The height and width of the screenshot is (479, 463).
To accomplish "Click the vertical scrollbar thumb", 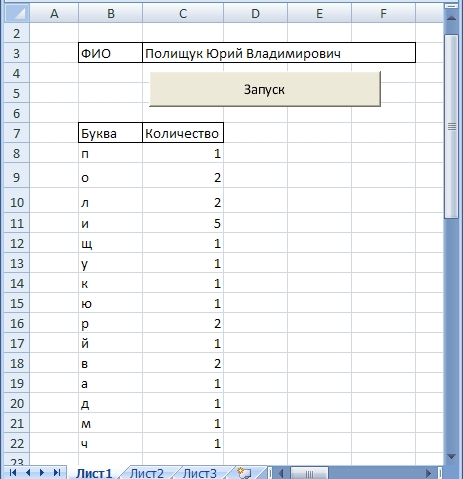I will [x=452, y=127].
